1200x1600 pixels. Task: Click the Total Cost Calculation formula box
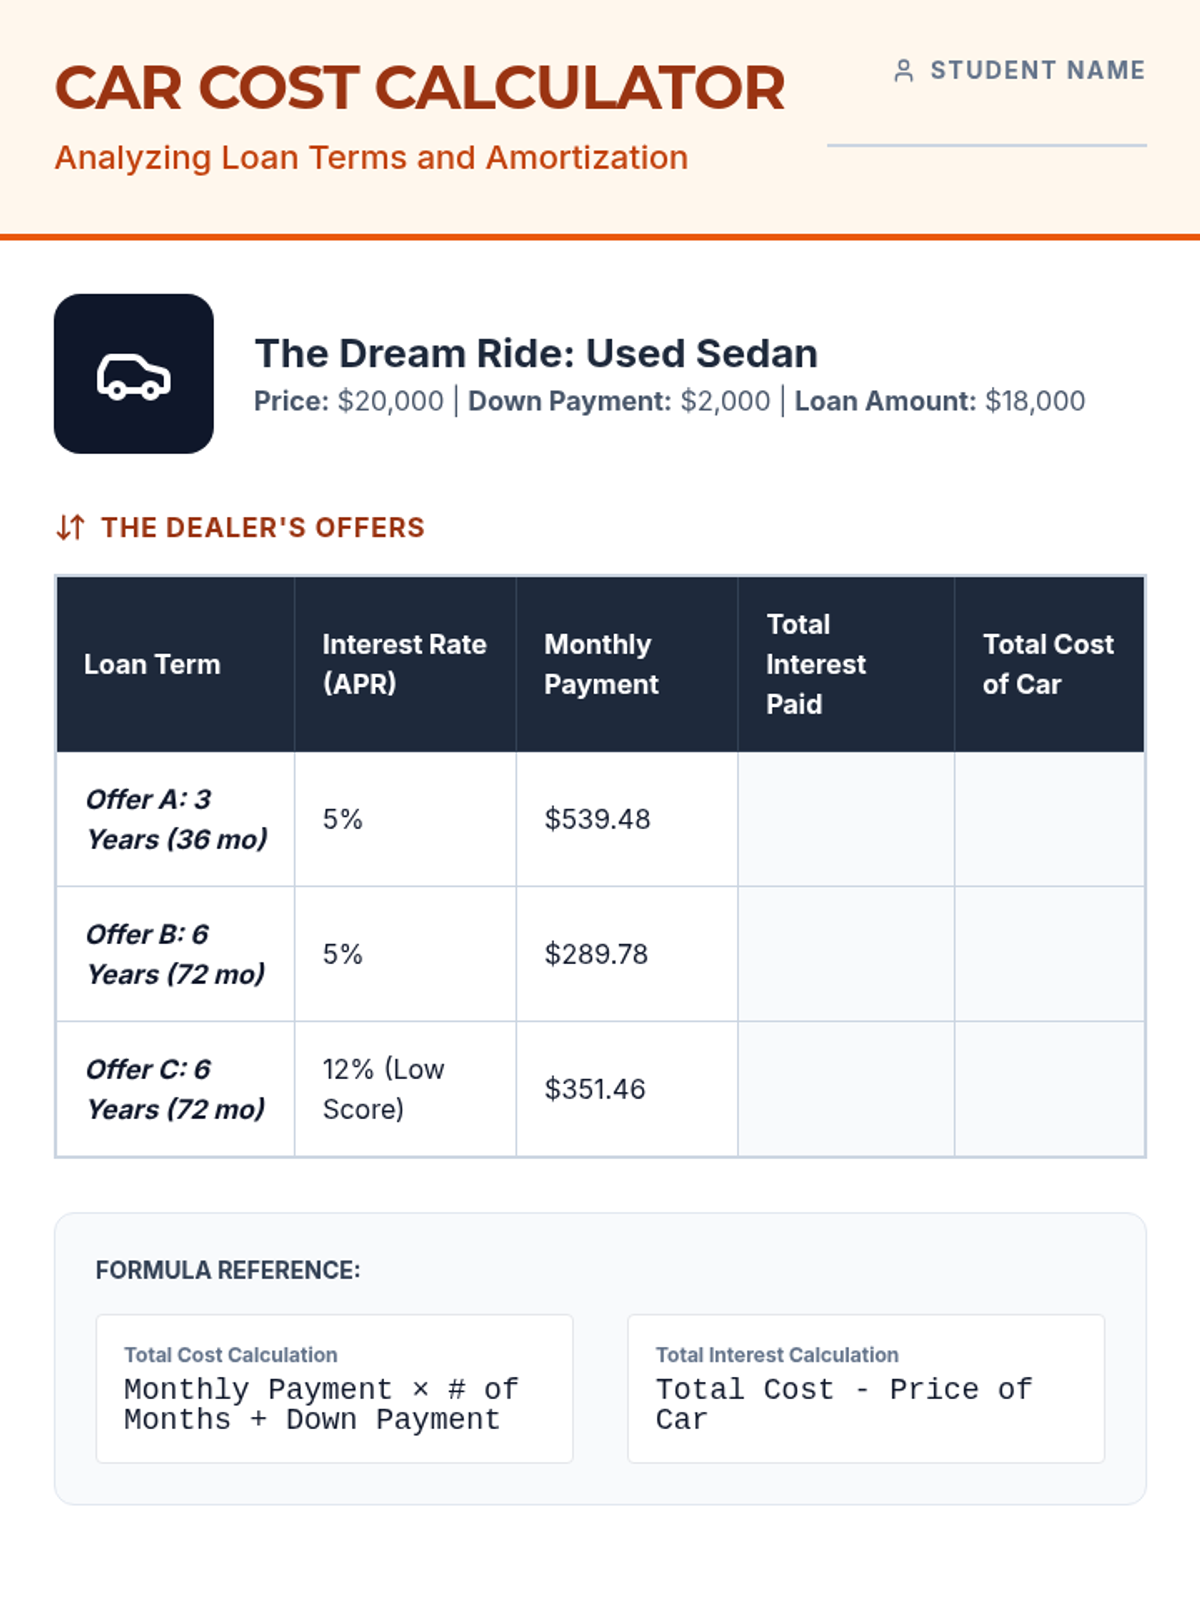coord(334,1389)
